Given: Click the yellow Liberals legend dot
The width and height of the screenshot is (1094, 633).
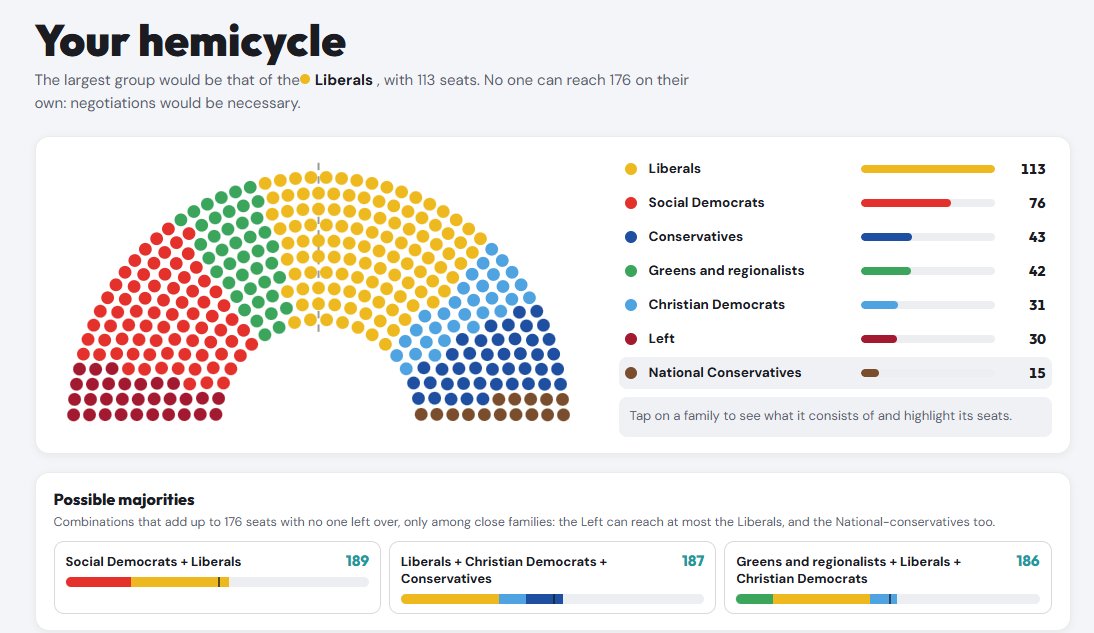Looking at the screenshot, I should click(x=631, y=169).
